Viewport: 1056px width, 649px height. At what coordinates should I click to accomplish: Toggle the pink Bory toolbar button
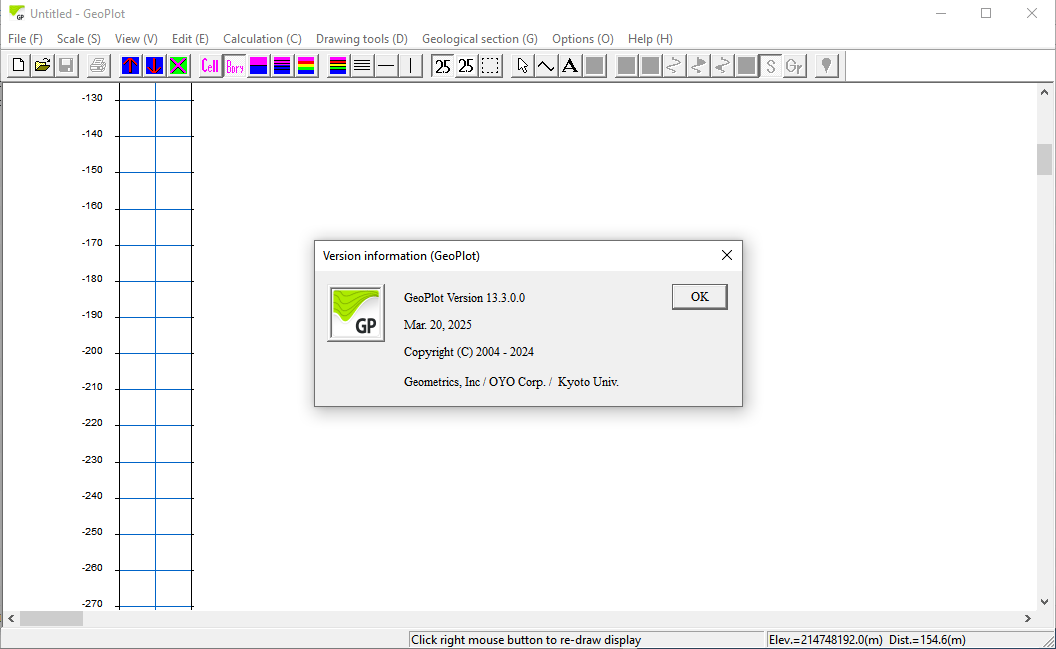coord(234,66)
